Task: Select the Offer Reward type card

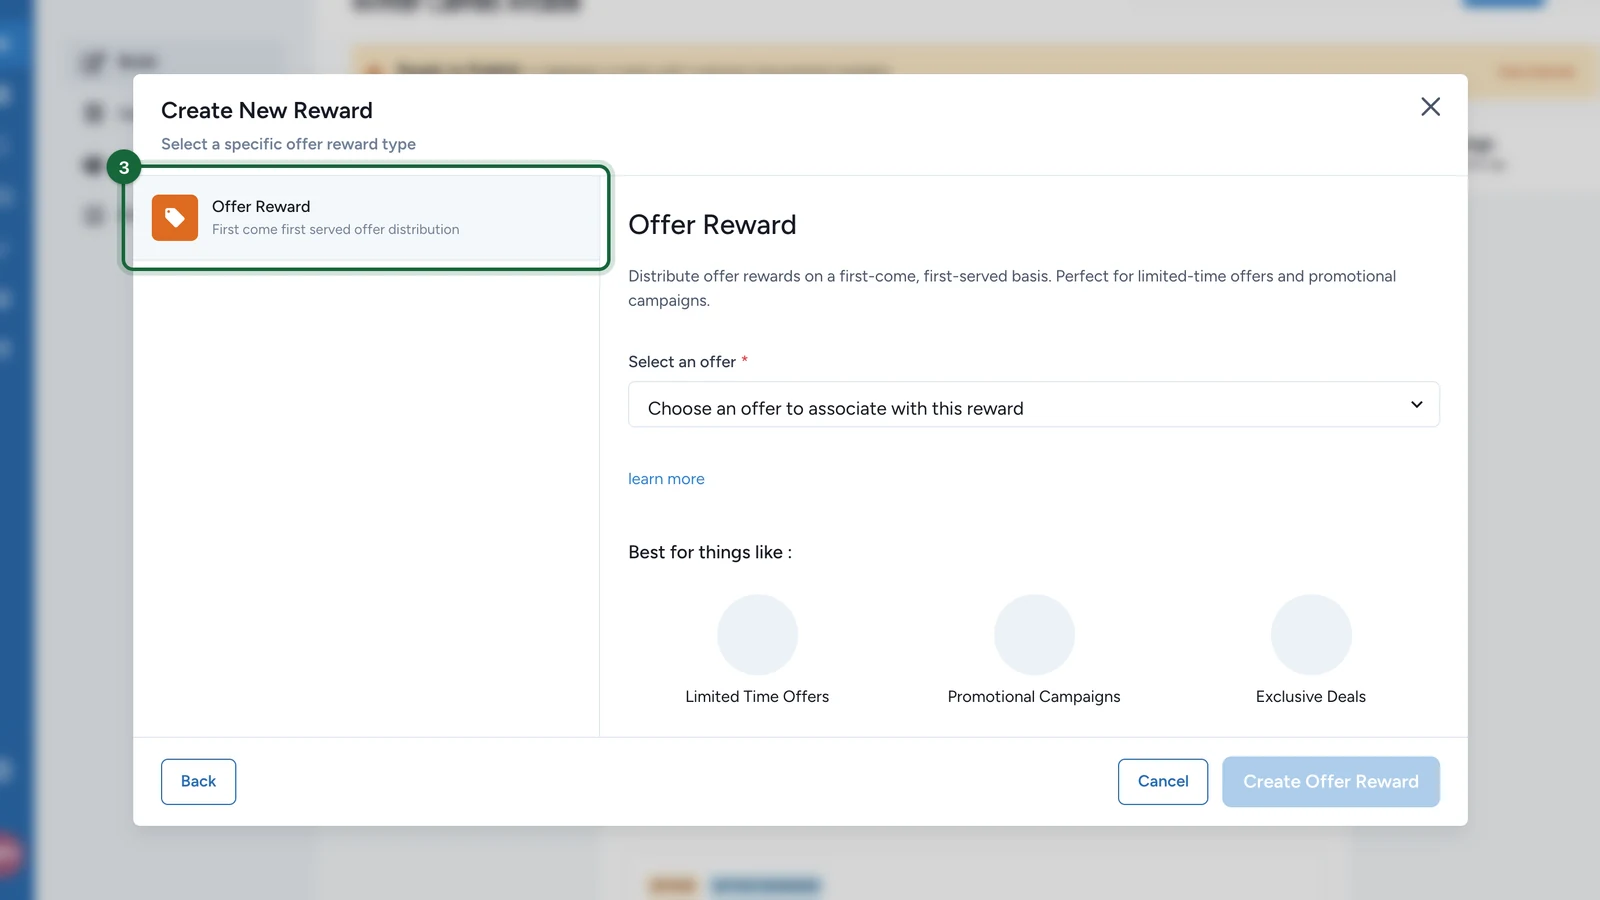Action: (366, 218)
